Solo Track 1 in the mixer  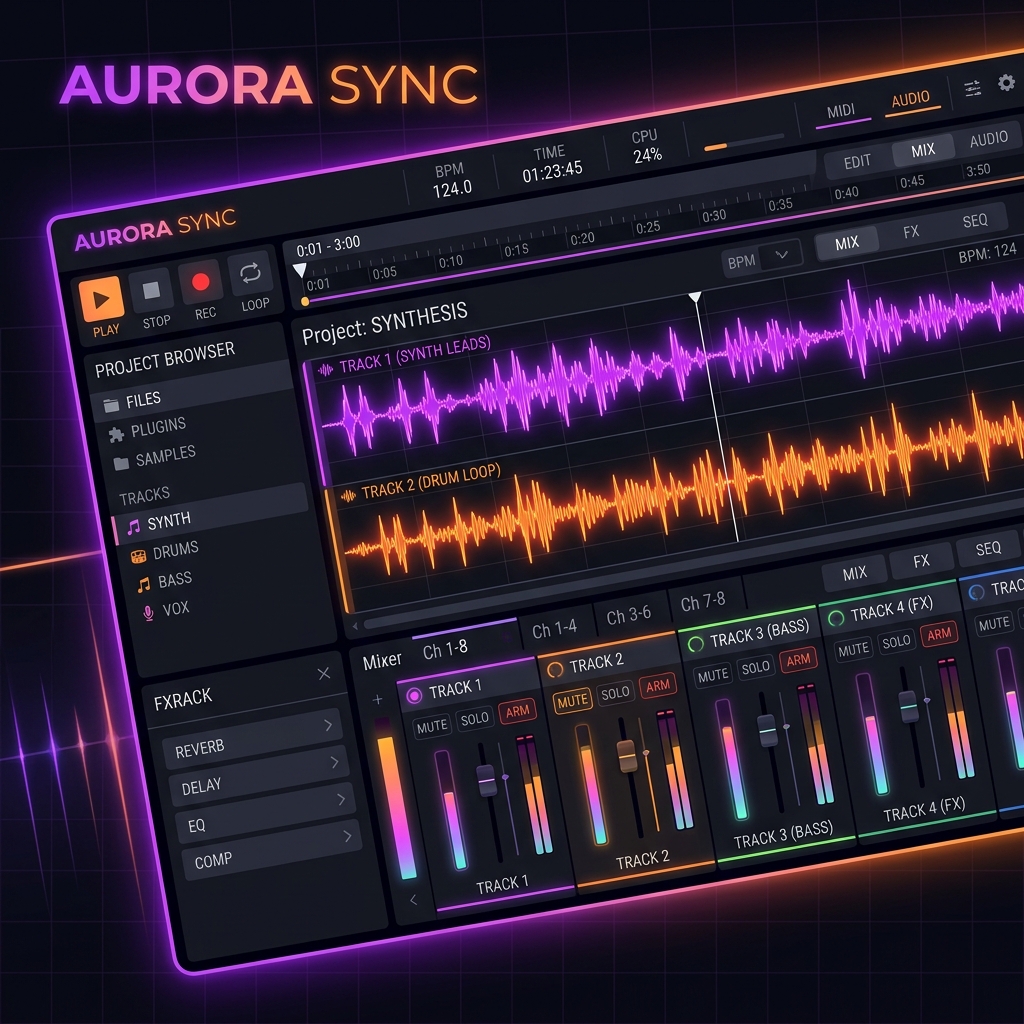[x=475, y=718]
